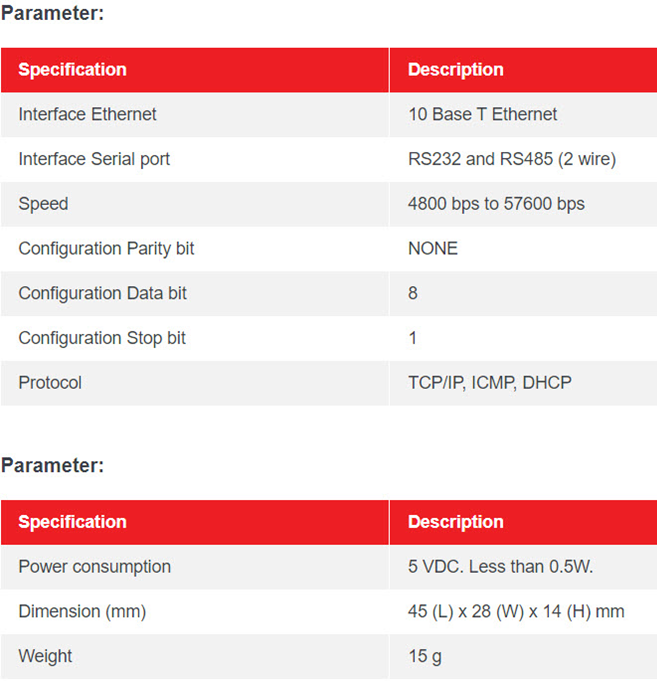Click 'Configuration Parity bit' label

(106, 248)
